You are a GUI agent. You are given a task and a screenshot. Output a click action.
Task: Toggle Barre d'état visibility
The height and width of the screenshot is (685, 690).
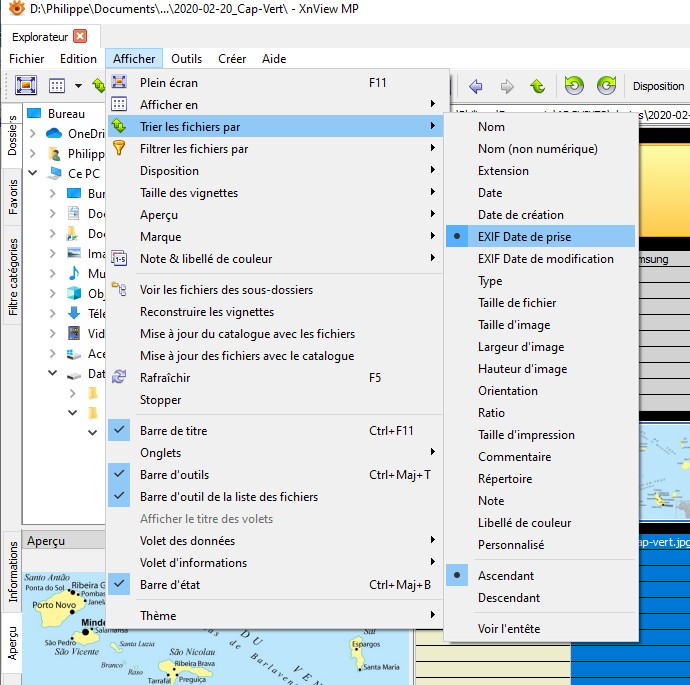pyautogui.click(x=120, y=585)
